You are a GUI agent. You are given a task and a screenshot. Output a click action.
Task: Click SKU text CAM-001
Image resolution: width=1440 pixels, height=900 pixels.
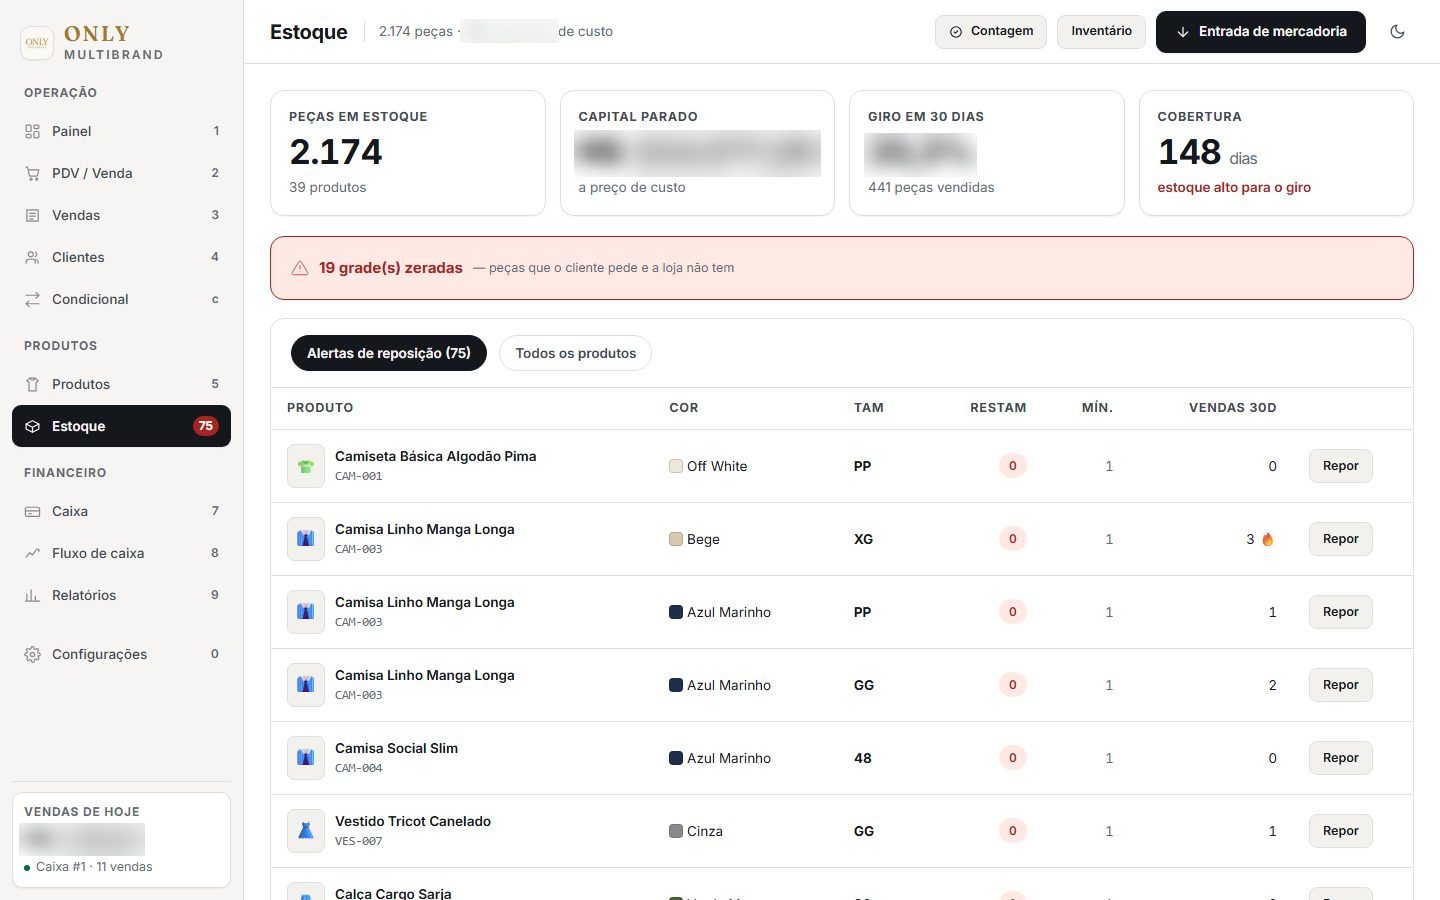[x=359, y=476]
